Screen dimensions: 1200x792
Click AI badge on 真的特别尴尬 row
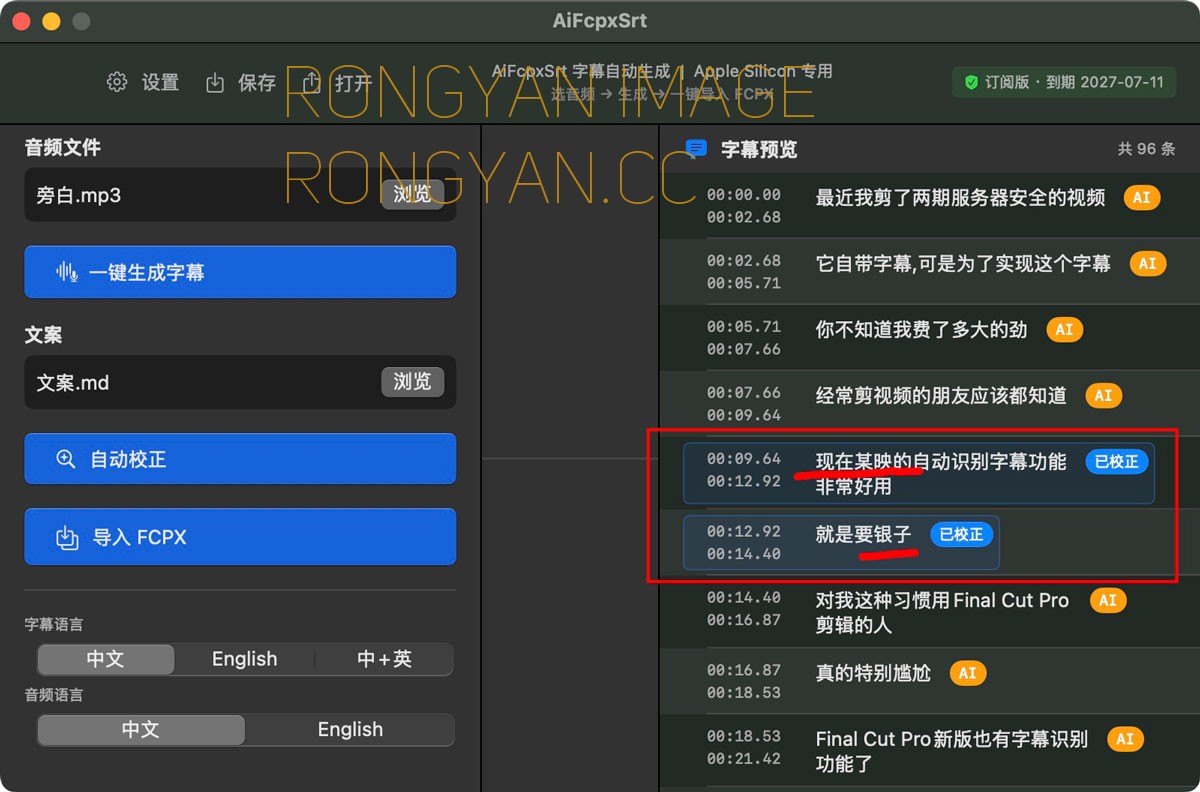coord(967,673)
